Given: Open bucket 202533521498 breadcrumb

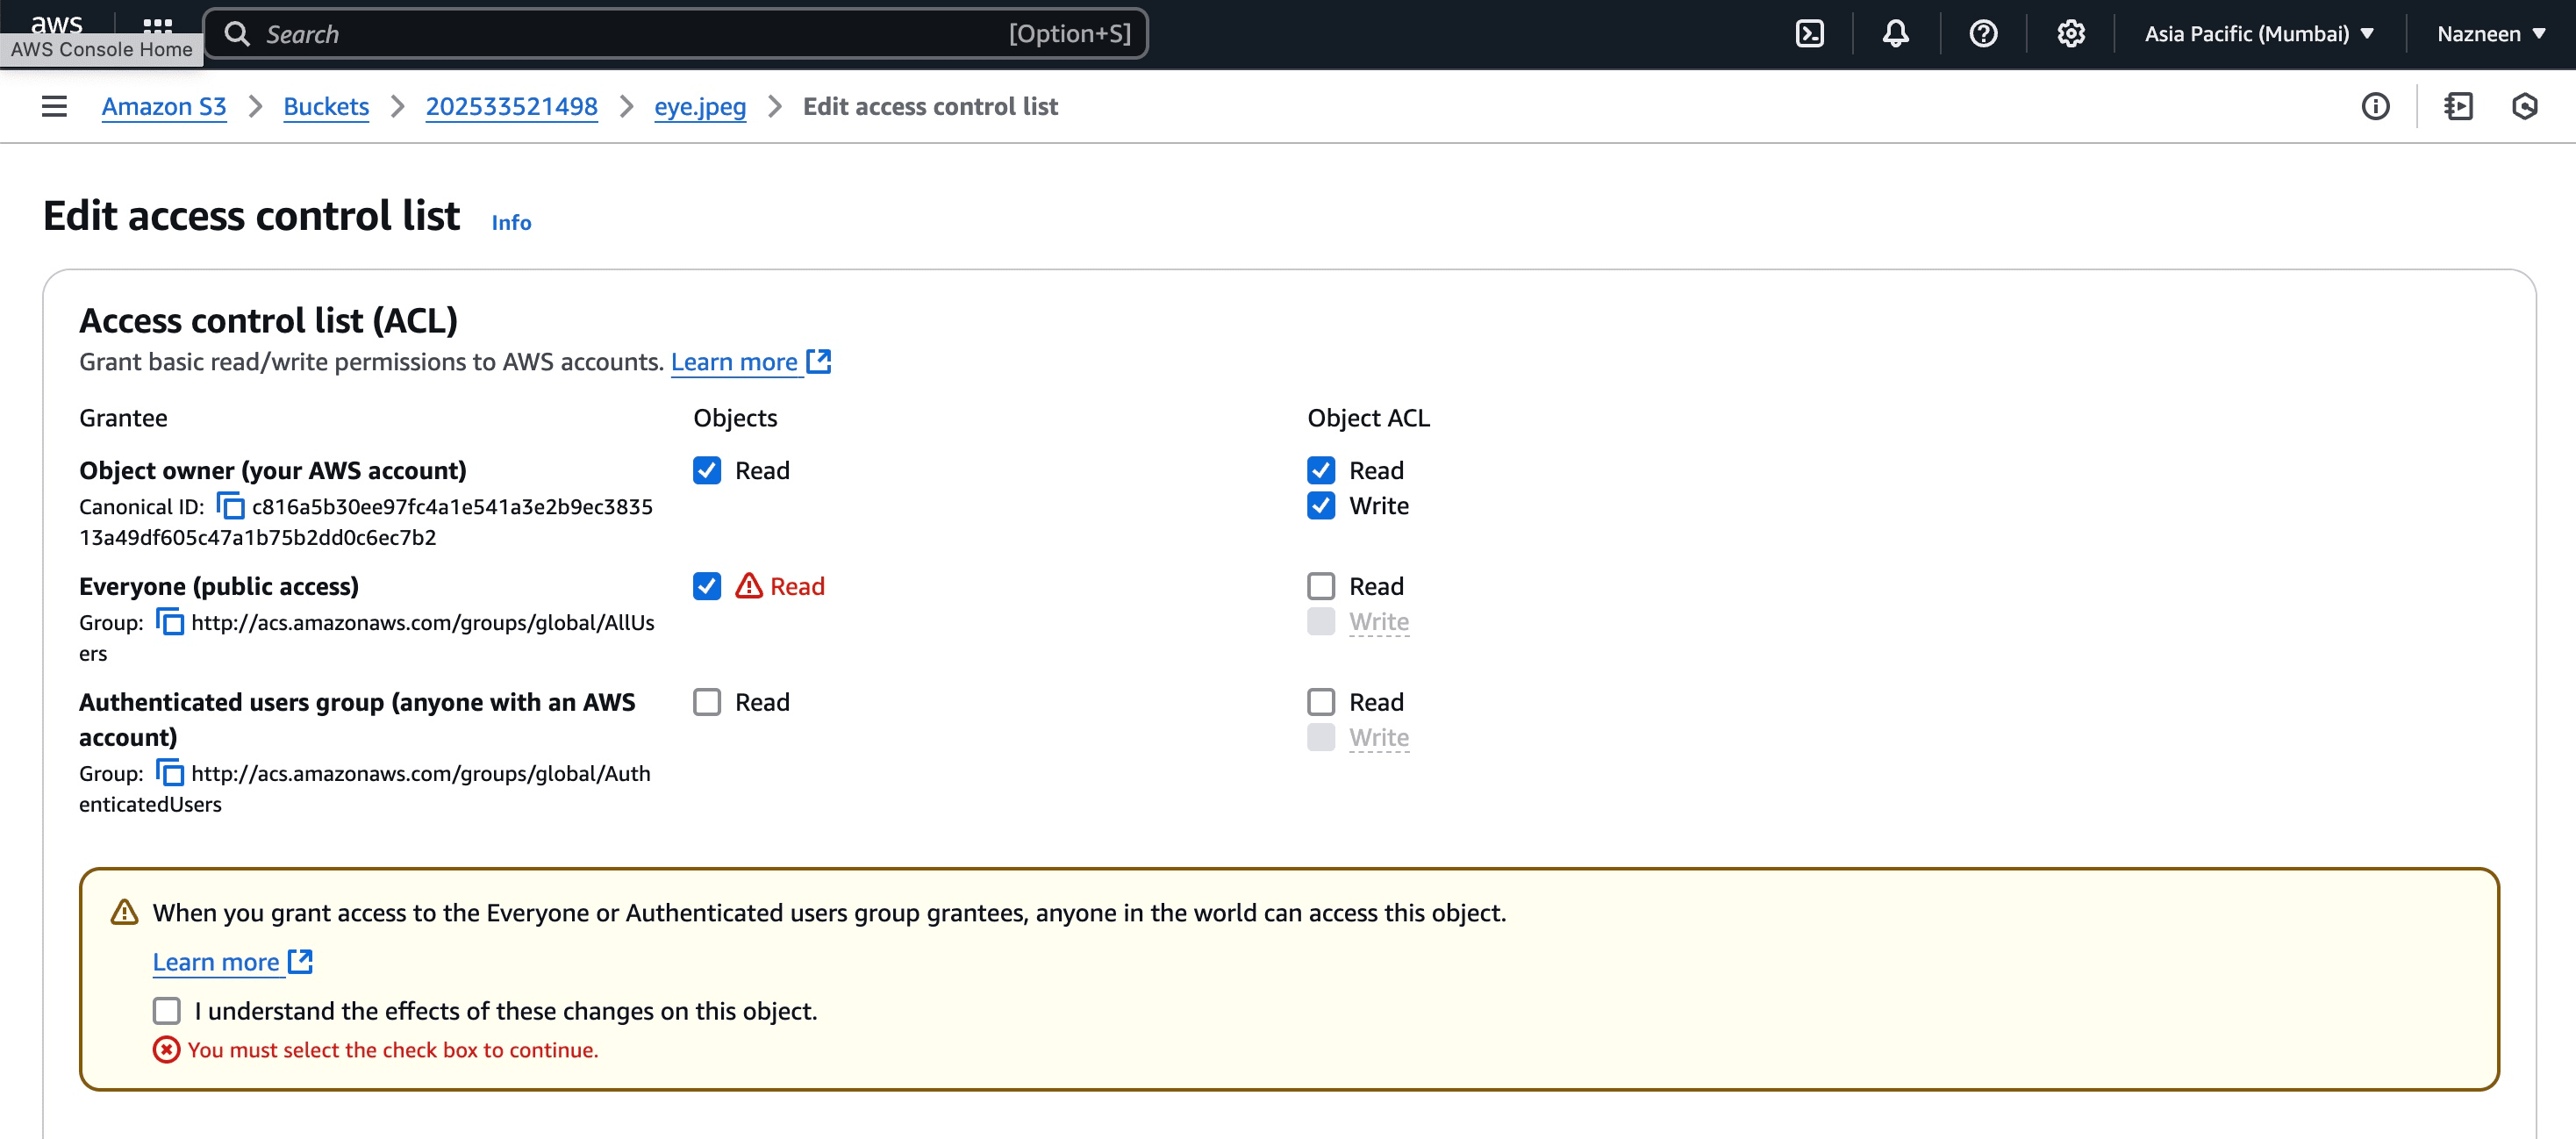Looking at the screenshot, I should (511, 106).
